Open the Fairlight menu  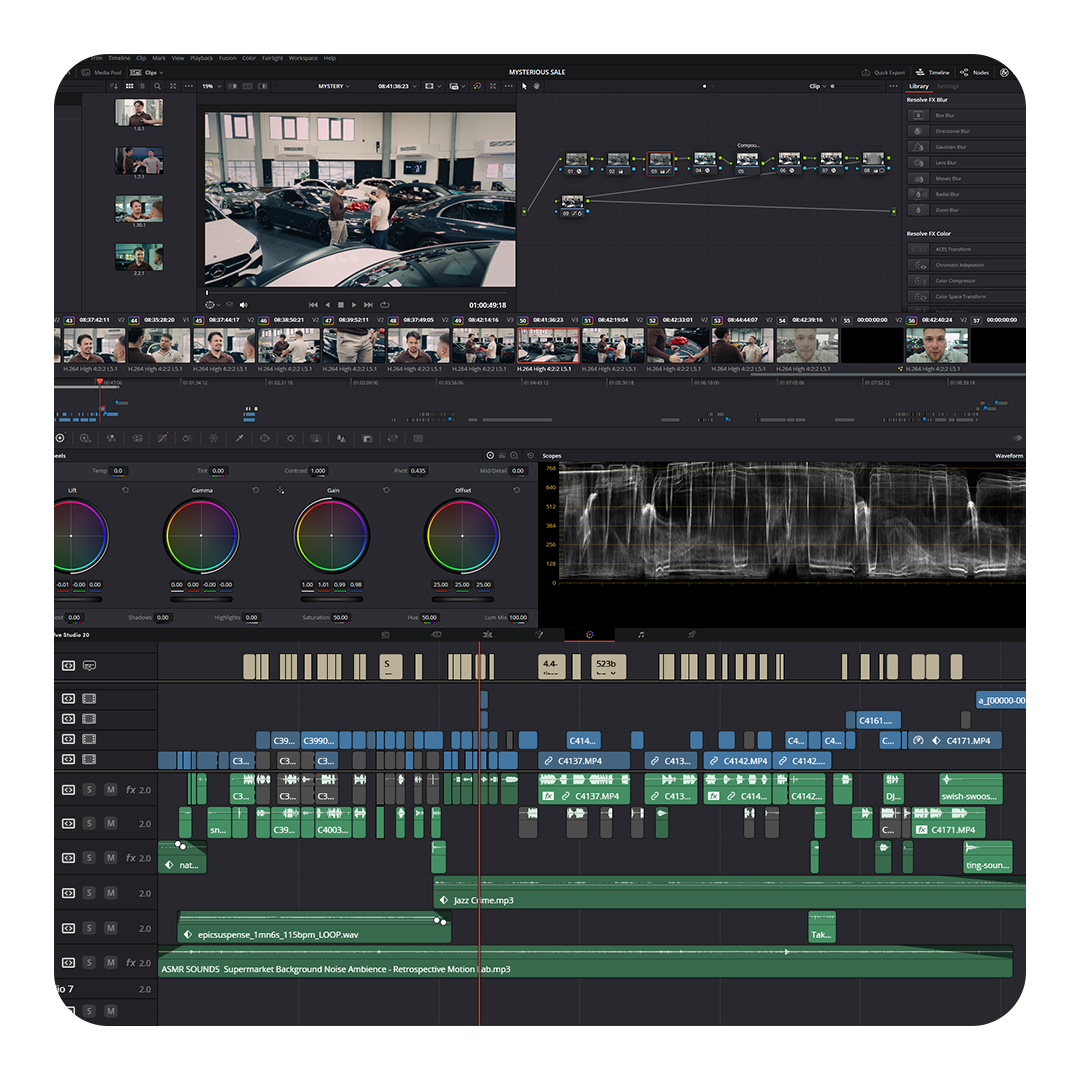tap(272, 59)
